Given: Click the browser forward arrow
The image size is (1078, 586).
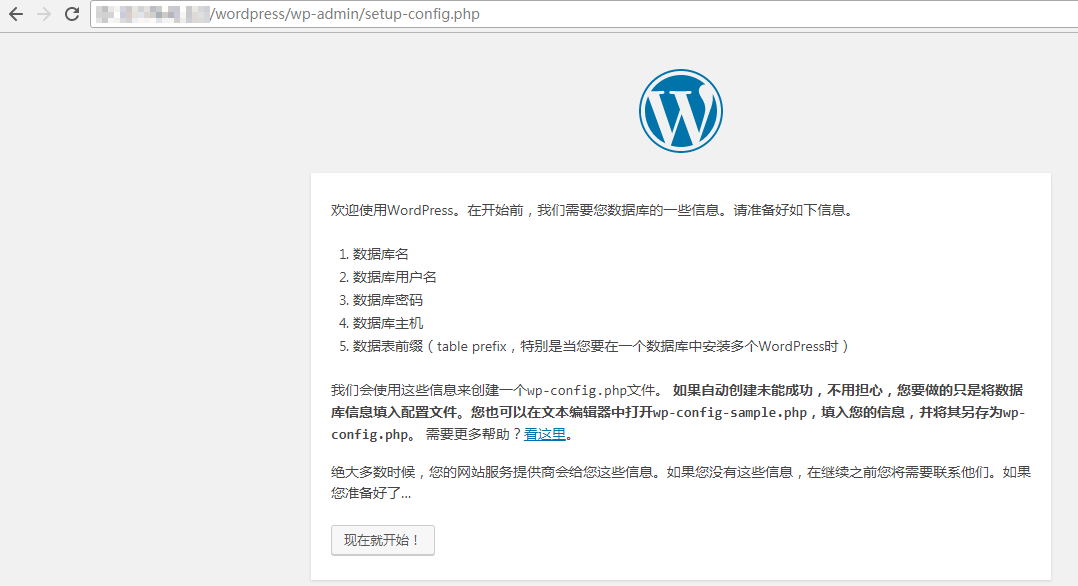Looking at the screenshot, I should (x=43, y=14).
